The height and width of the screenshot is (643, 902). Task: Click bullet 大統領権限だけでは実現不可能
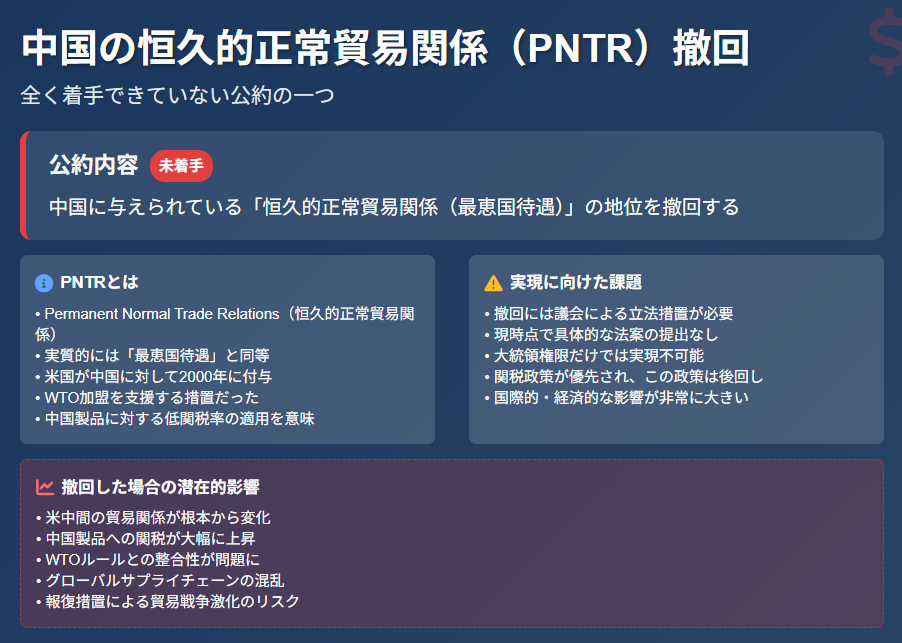point(594,355)
